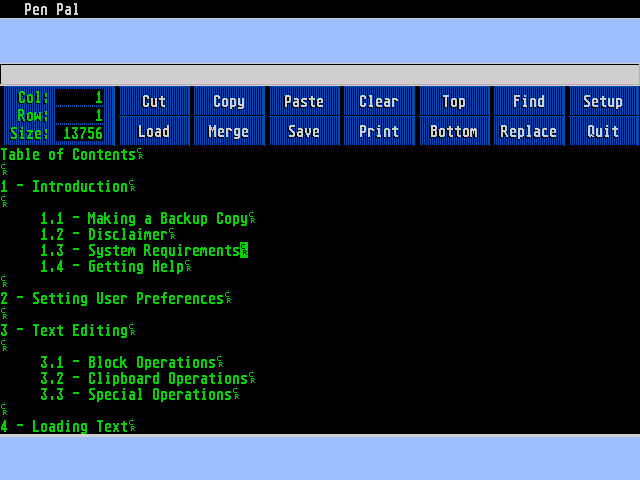Click the Clear button
Viewport: 640px width, 480px height.
[x=379, y=101]
